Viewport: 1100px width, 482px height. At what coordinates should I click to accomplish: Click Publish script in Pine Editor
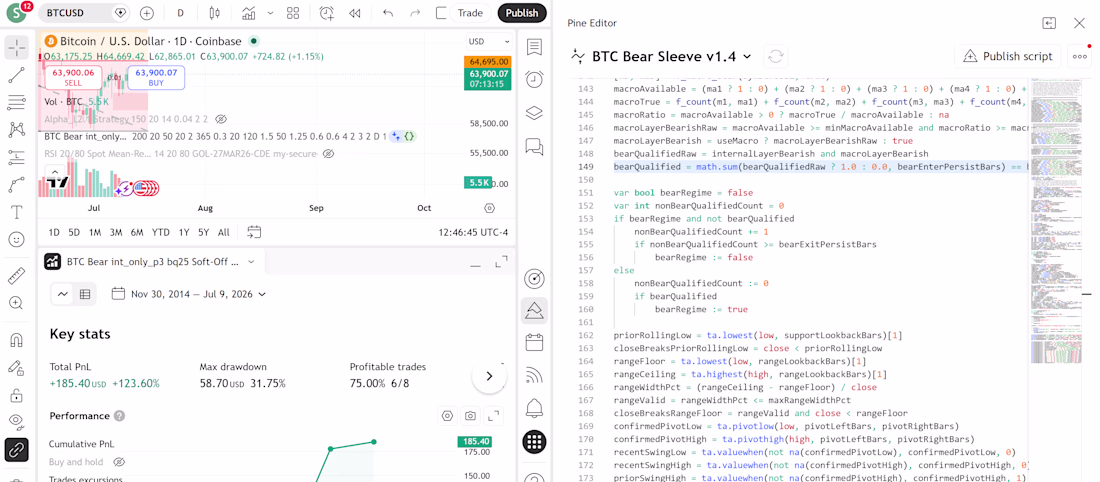[x=1008, y=56]
